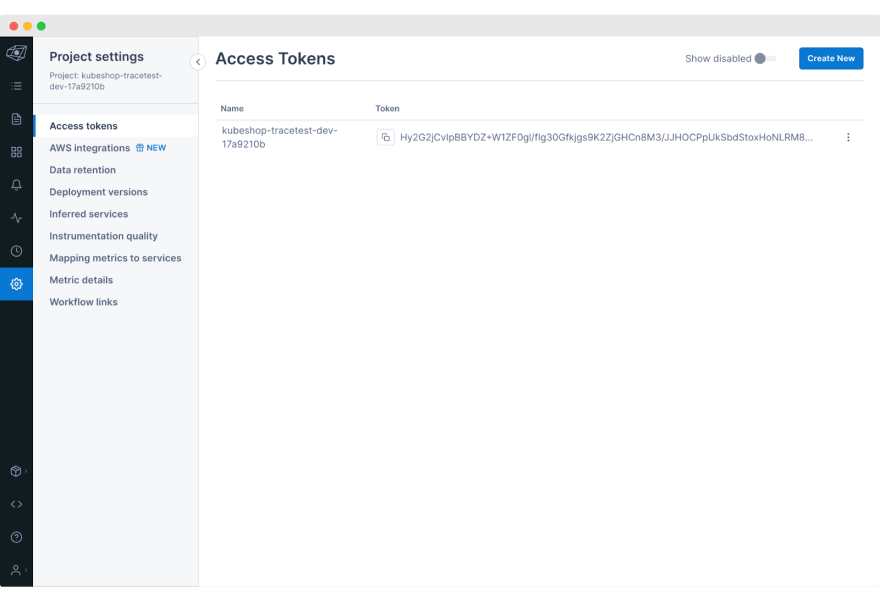
Task: Click the green maximize window button
Action: coord(41,26)
